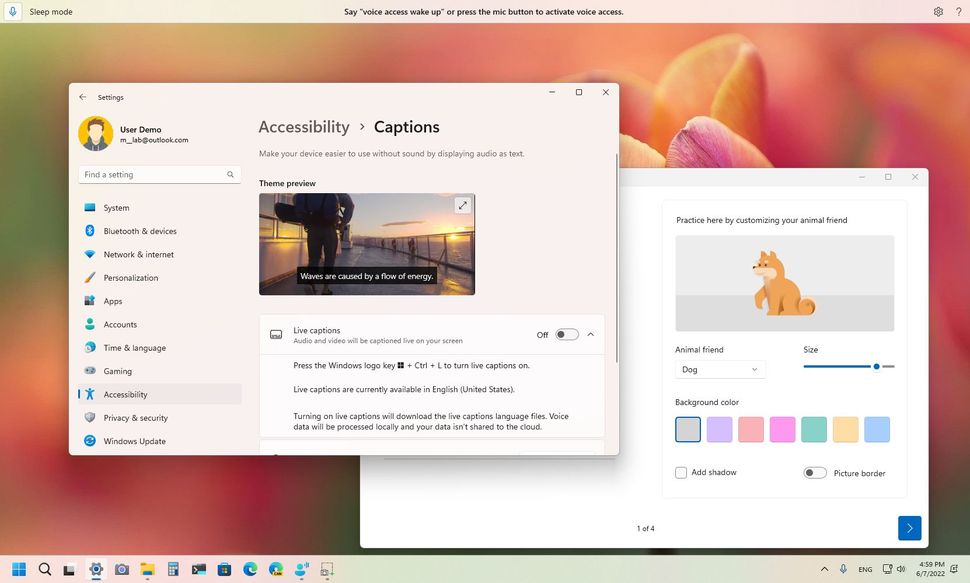Enable the Add shadow checkbox
This screenshot has height=583, width=970.
pyautogui.click(x=681, y=472)
